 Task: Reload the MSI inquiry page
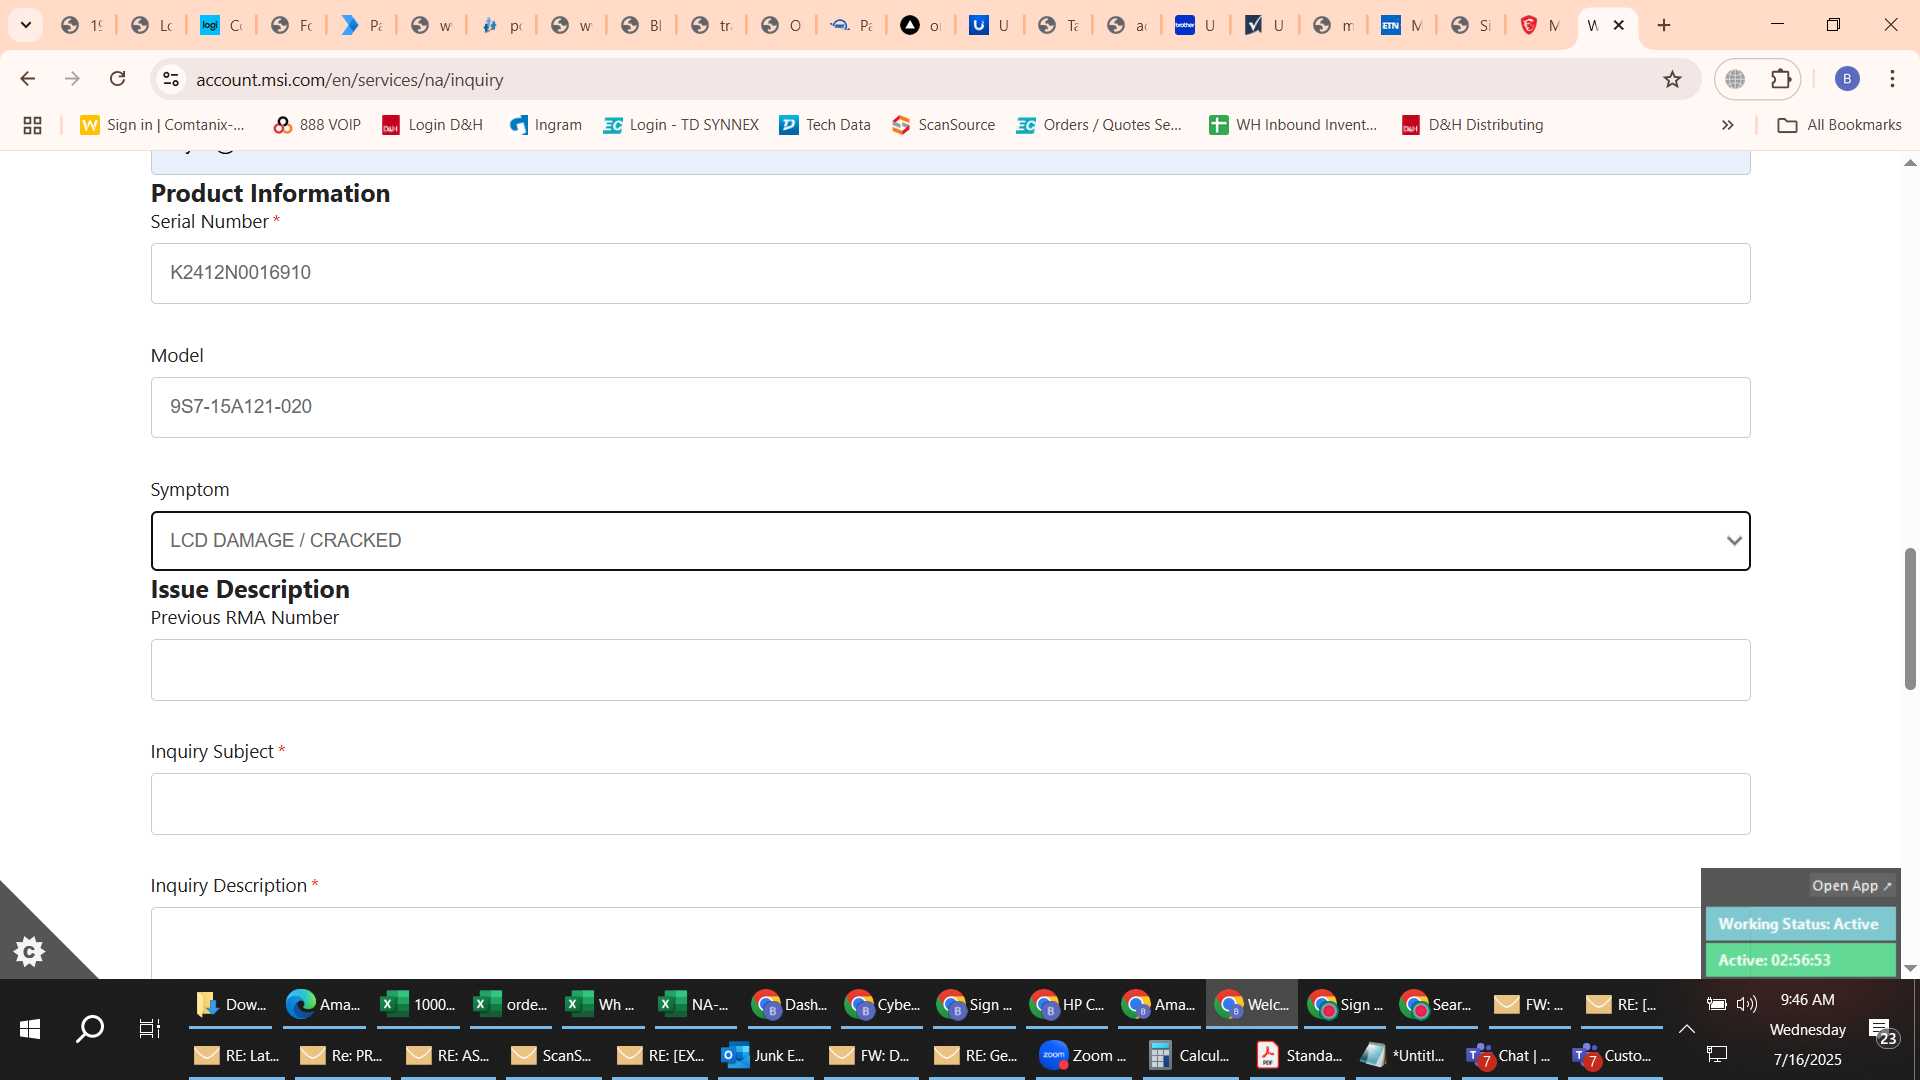pyautogui.click(x=118, y=79)
